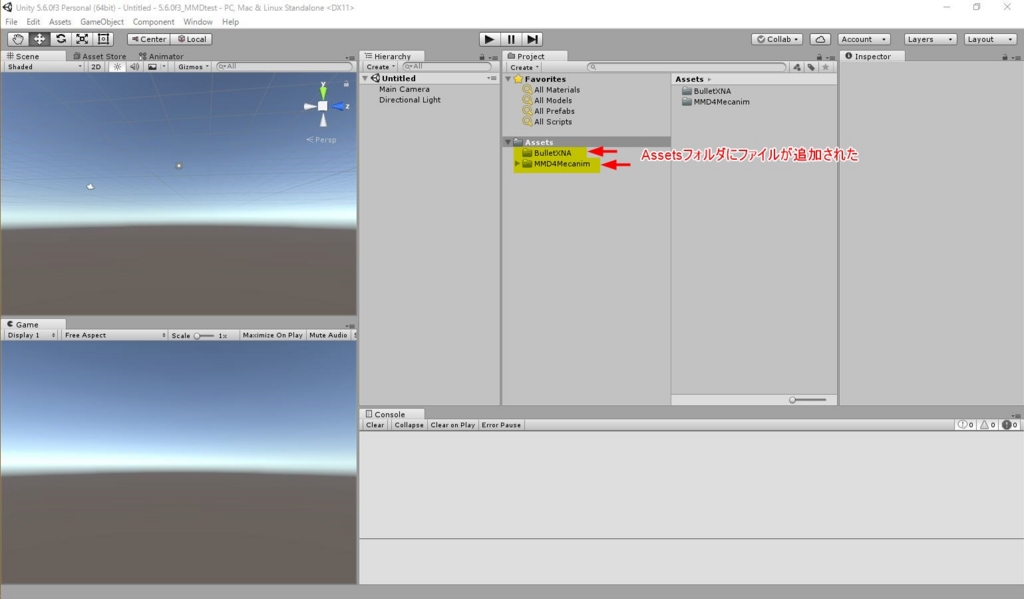Collapse the Assets folder tree
Screen dimensions: 1024x599
508,142
